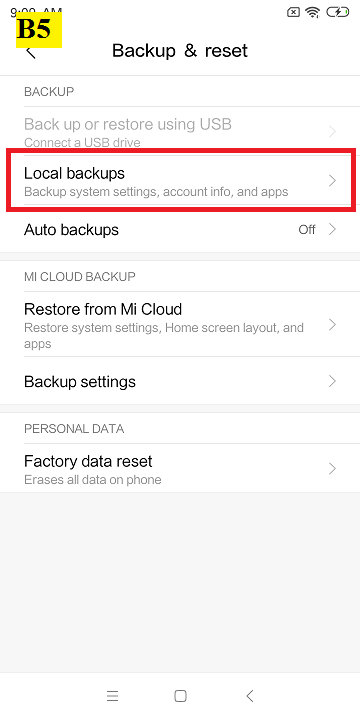The height and width of the screenshot is (720, 360).
Task: Open Restore from Mi Cloud
Action: [x=180, y=325]
